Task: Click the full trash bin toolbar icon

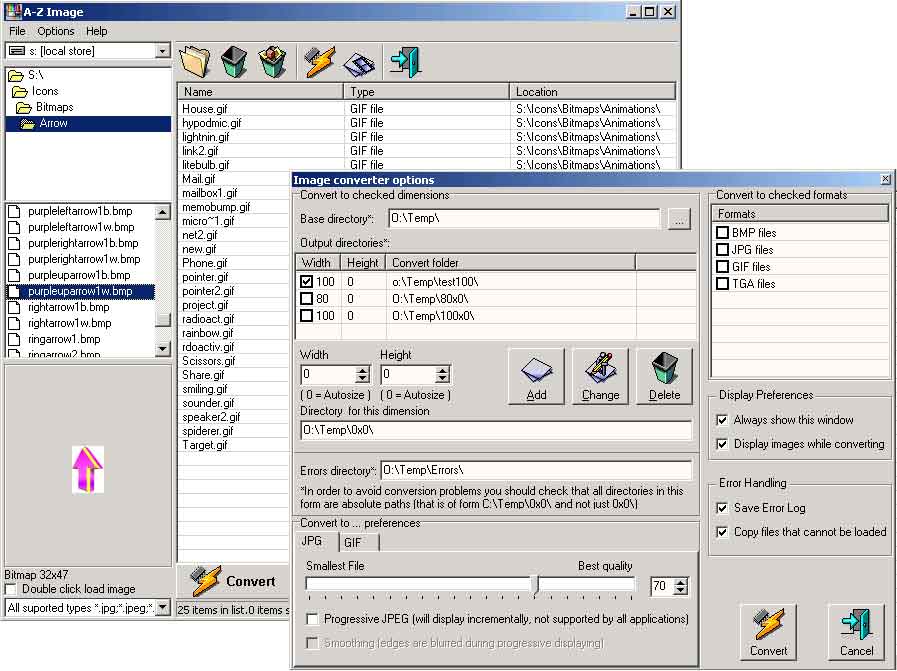Action: (x=272, y=62)
